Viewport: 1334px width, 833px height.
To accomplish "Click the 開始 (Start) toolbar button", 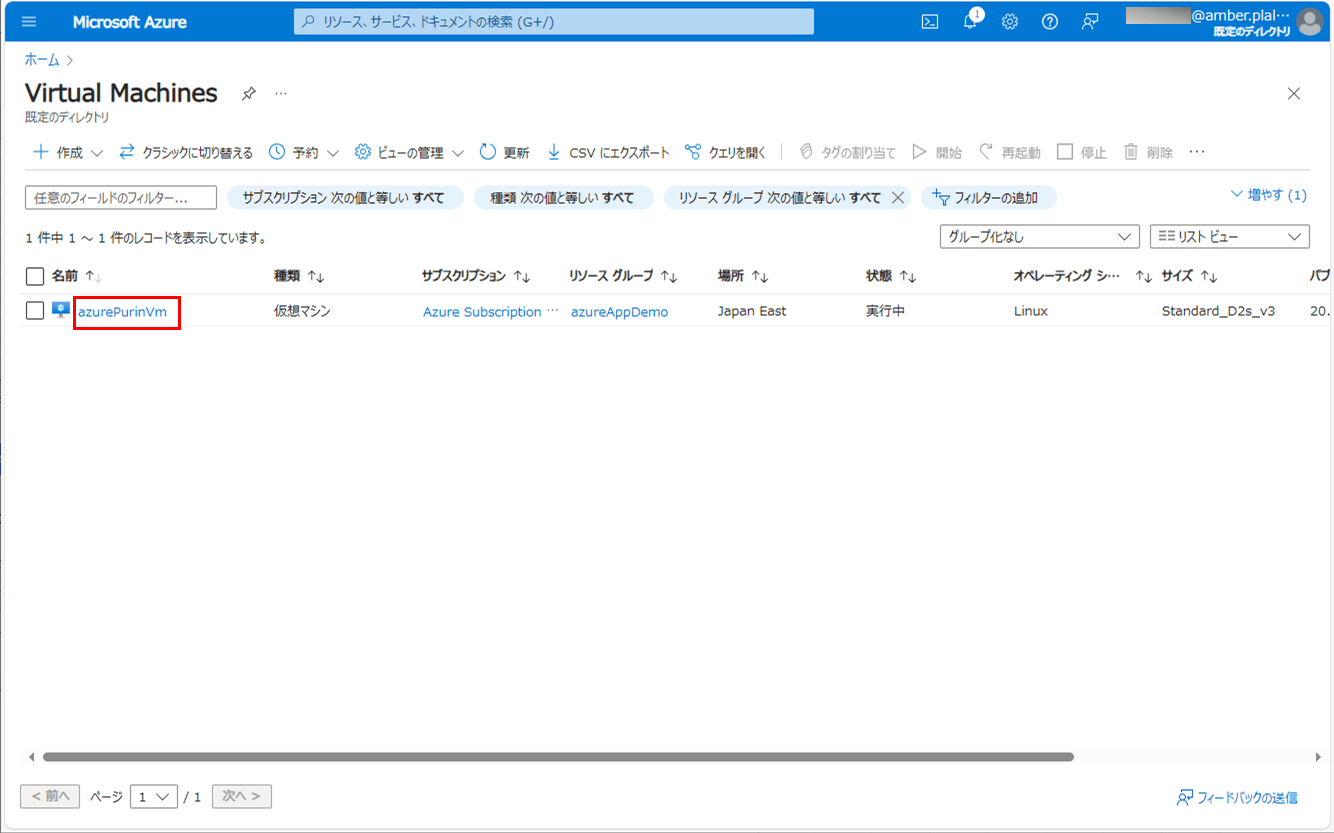I will (x=937, y=153).
